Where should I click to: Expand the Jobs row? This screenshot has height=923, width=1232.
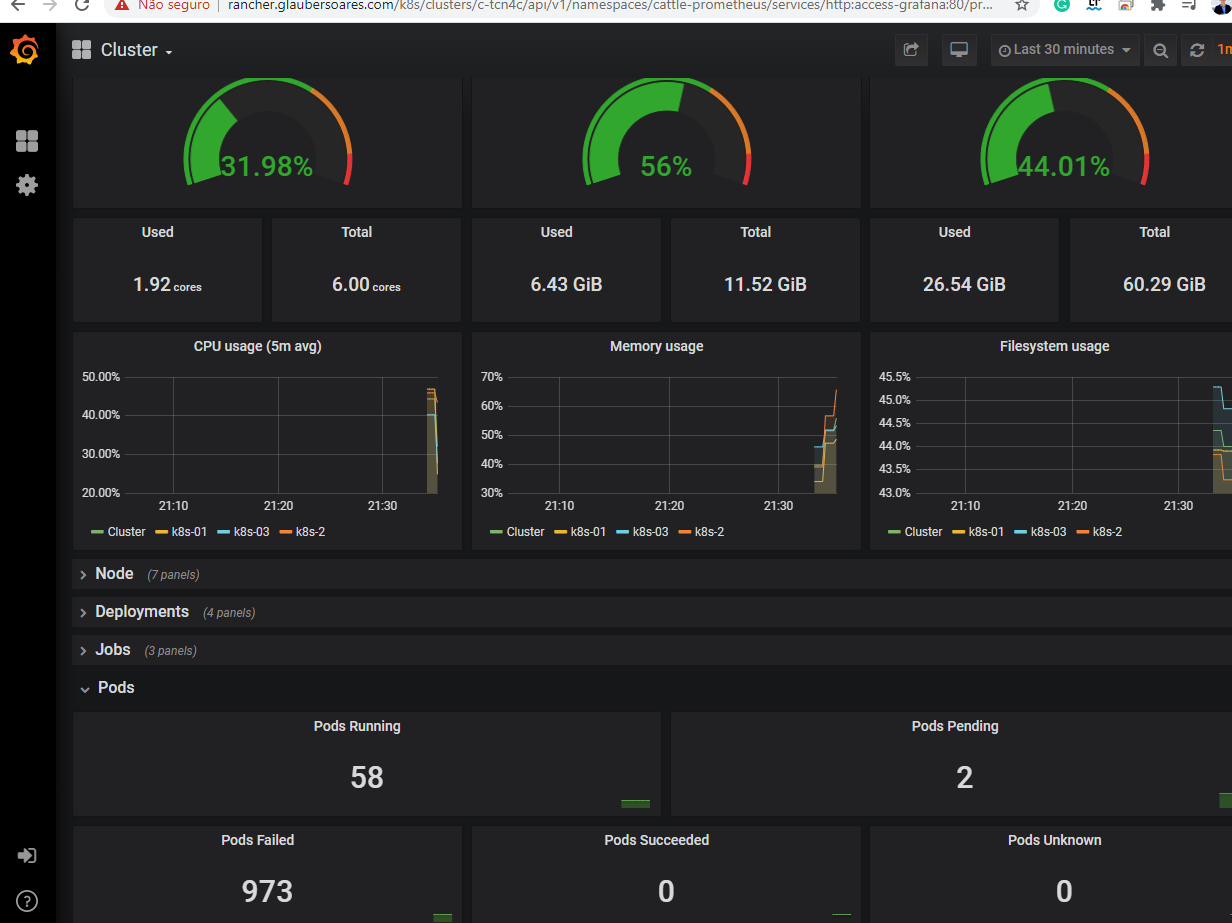112,649
